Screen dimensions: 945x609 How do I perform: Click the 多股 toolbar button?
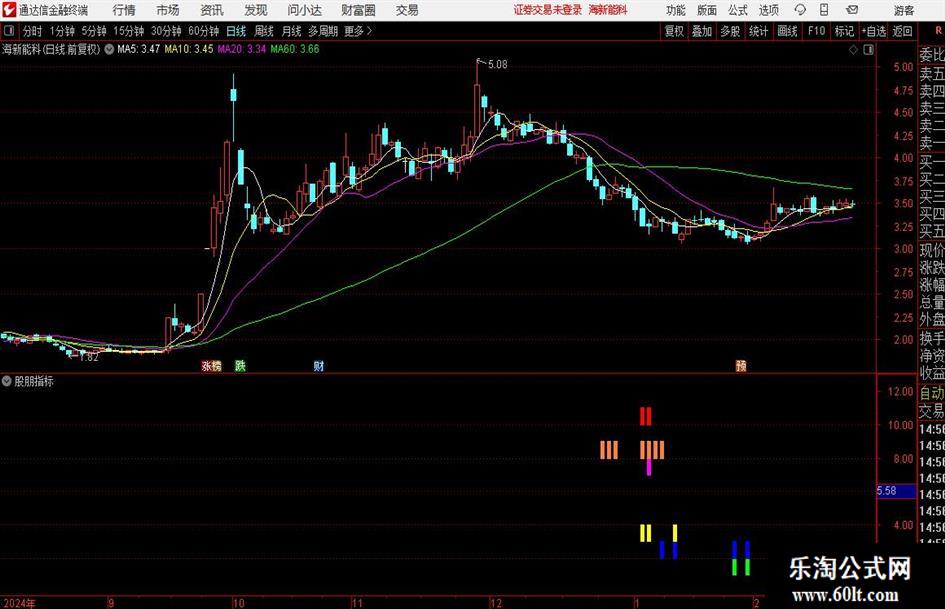(730, 31)
